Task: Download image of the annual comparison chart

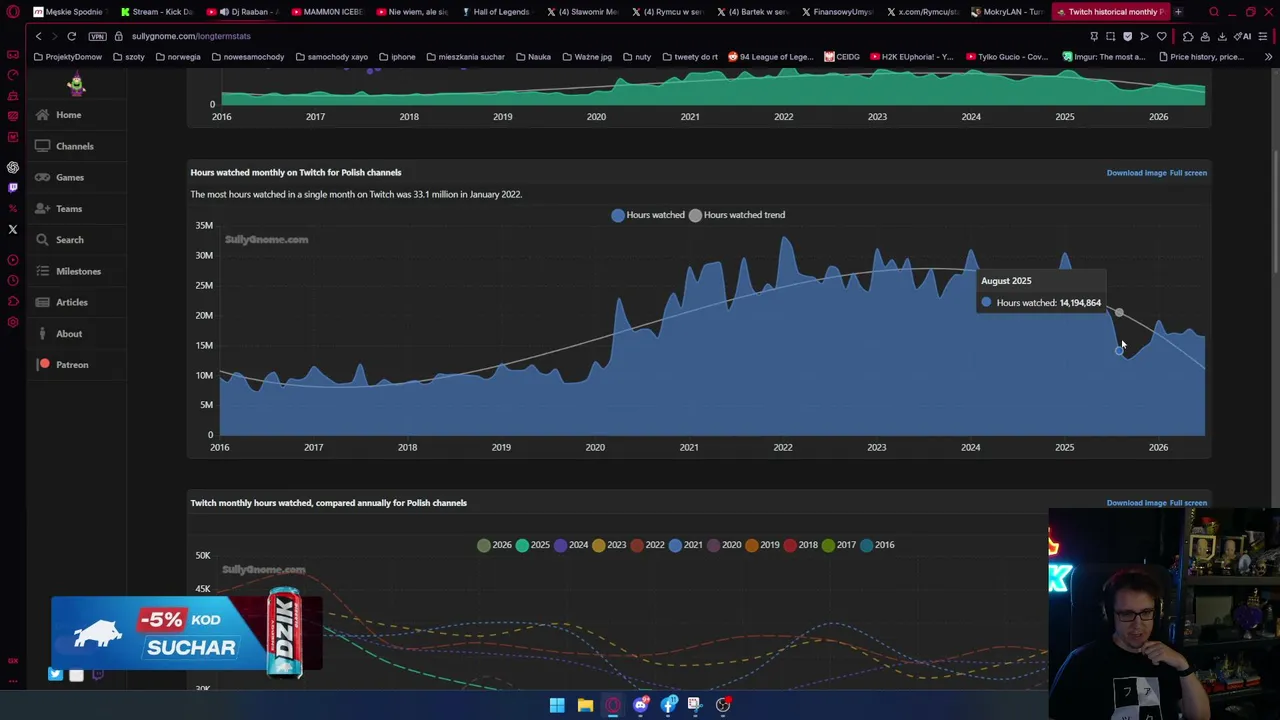Action: 1136,503
